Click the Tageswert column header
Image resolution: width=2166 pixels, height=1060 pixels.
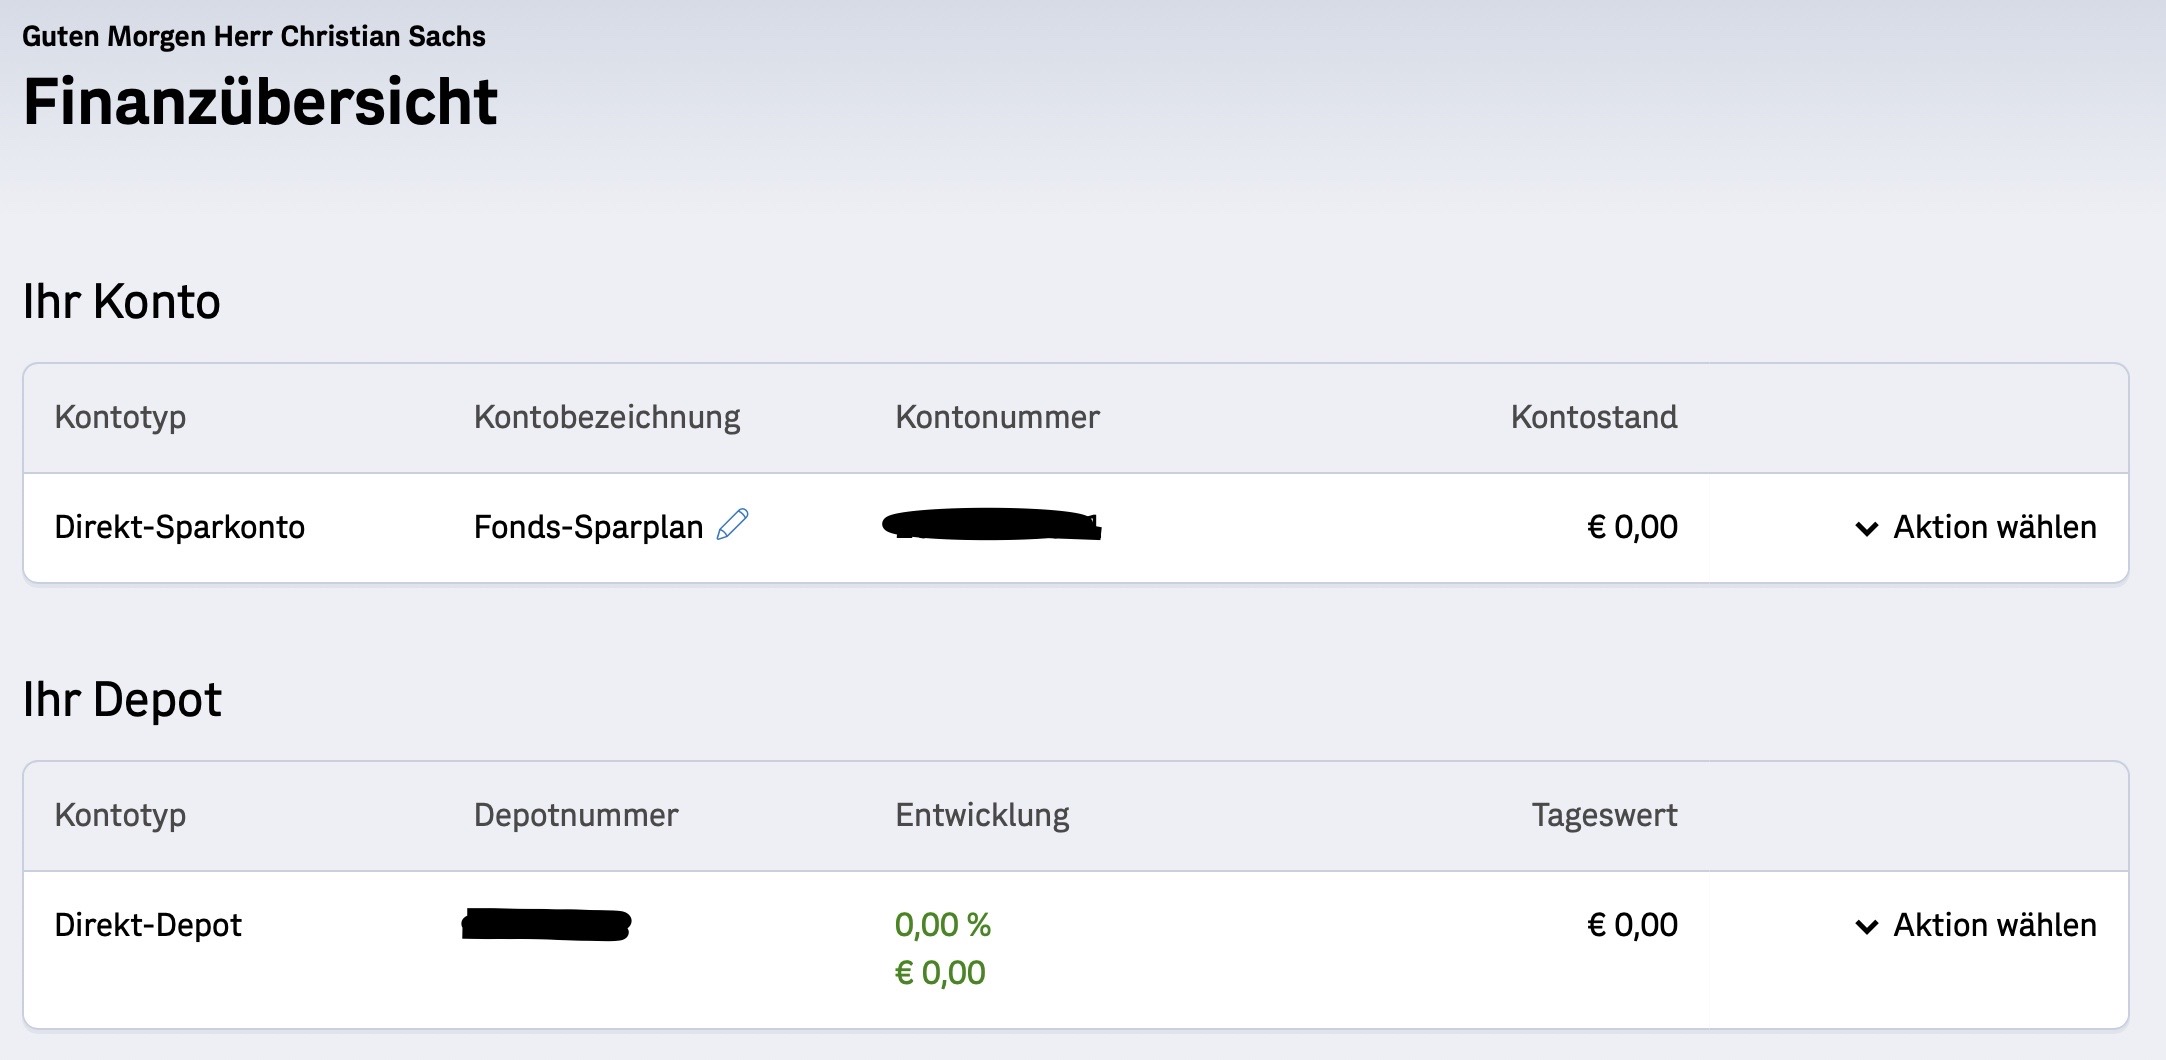tap(1604, 815)
